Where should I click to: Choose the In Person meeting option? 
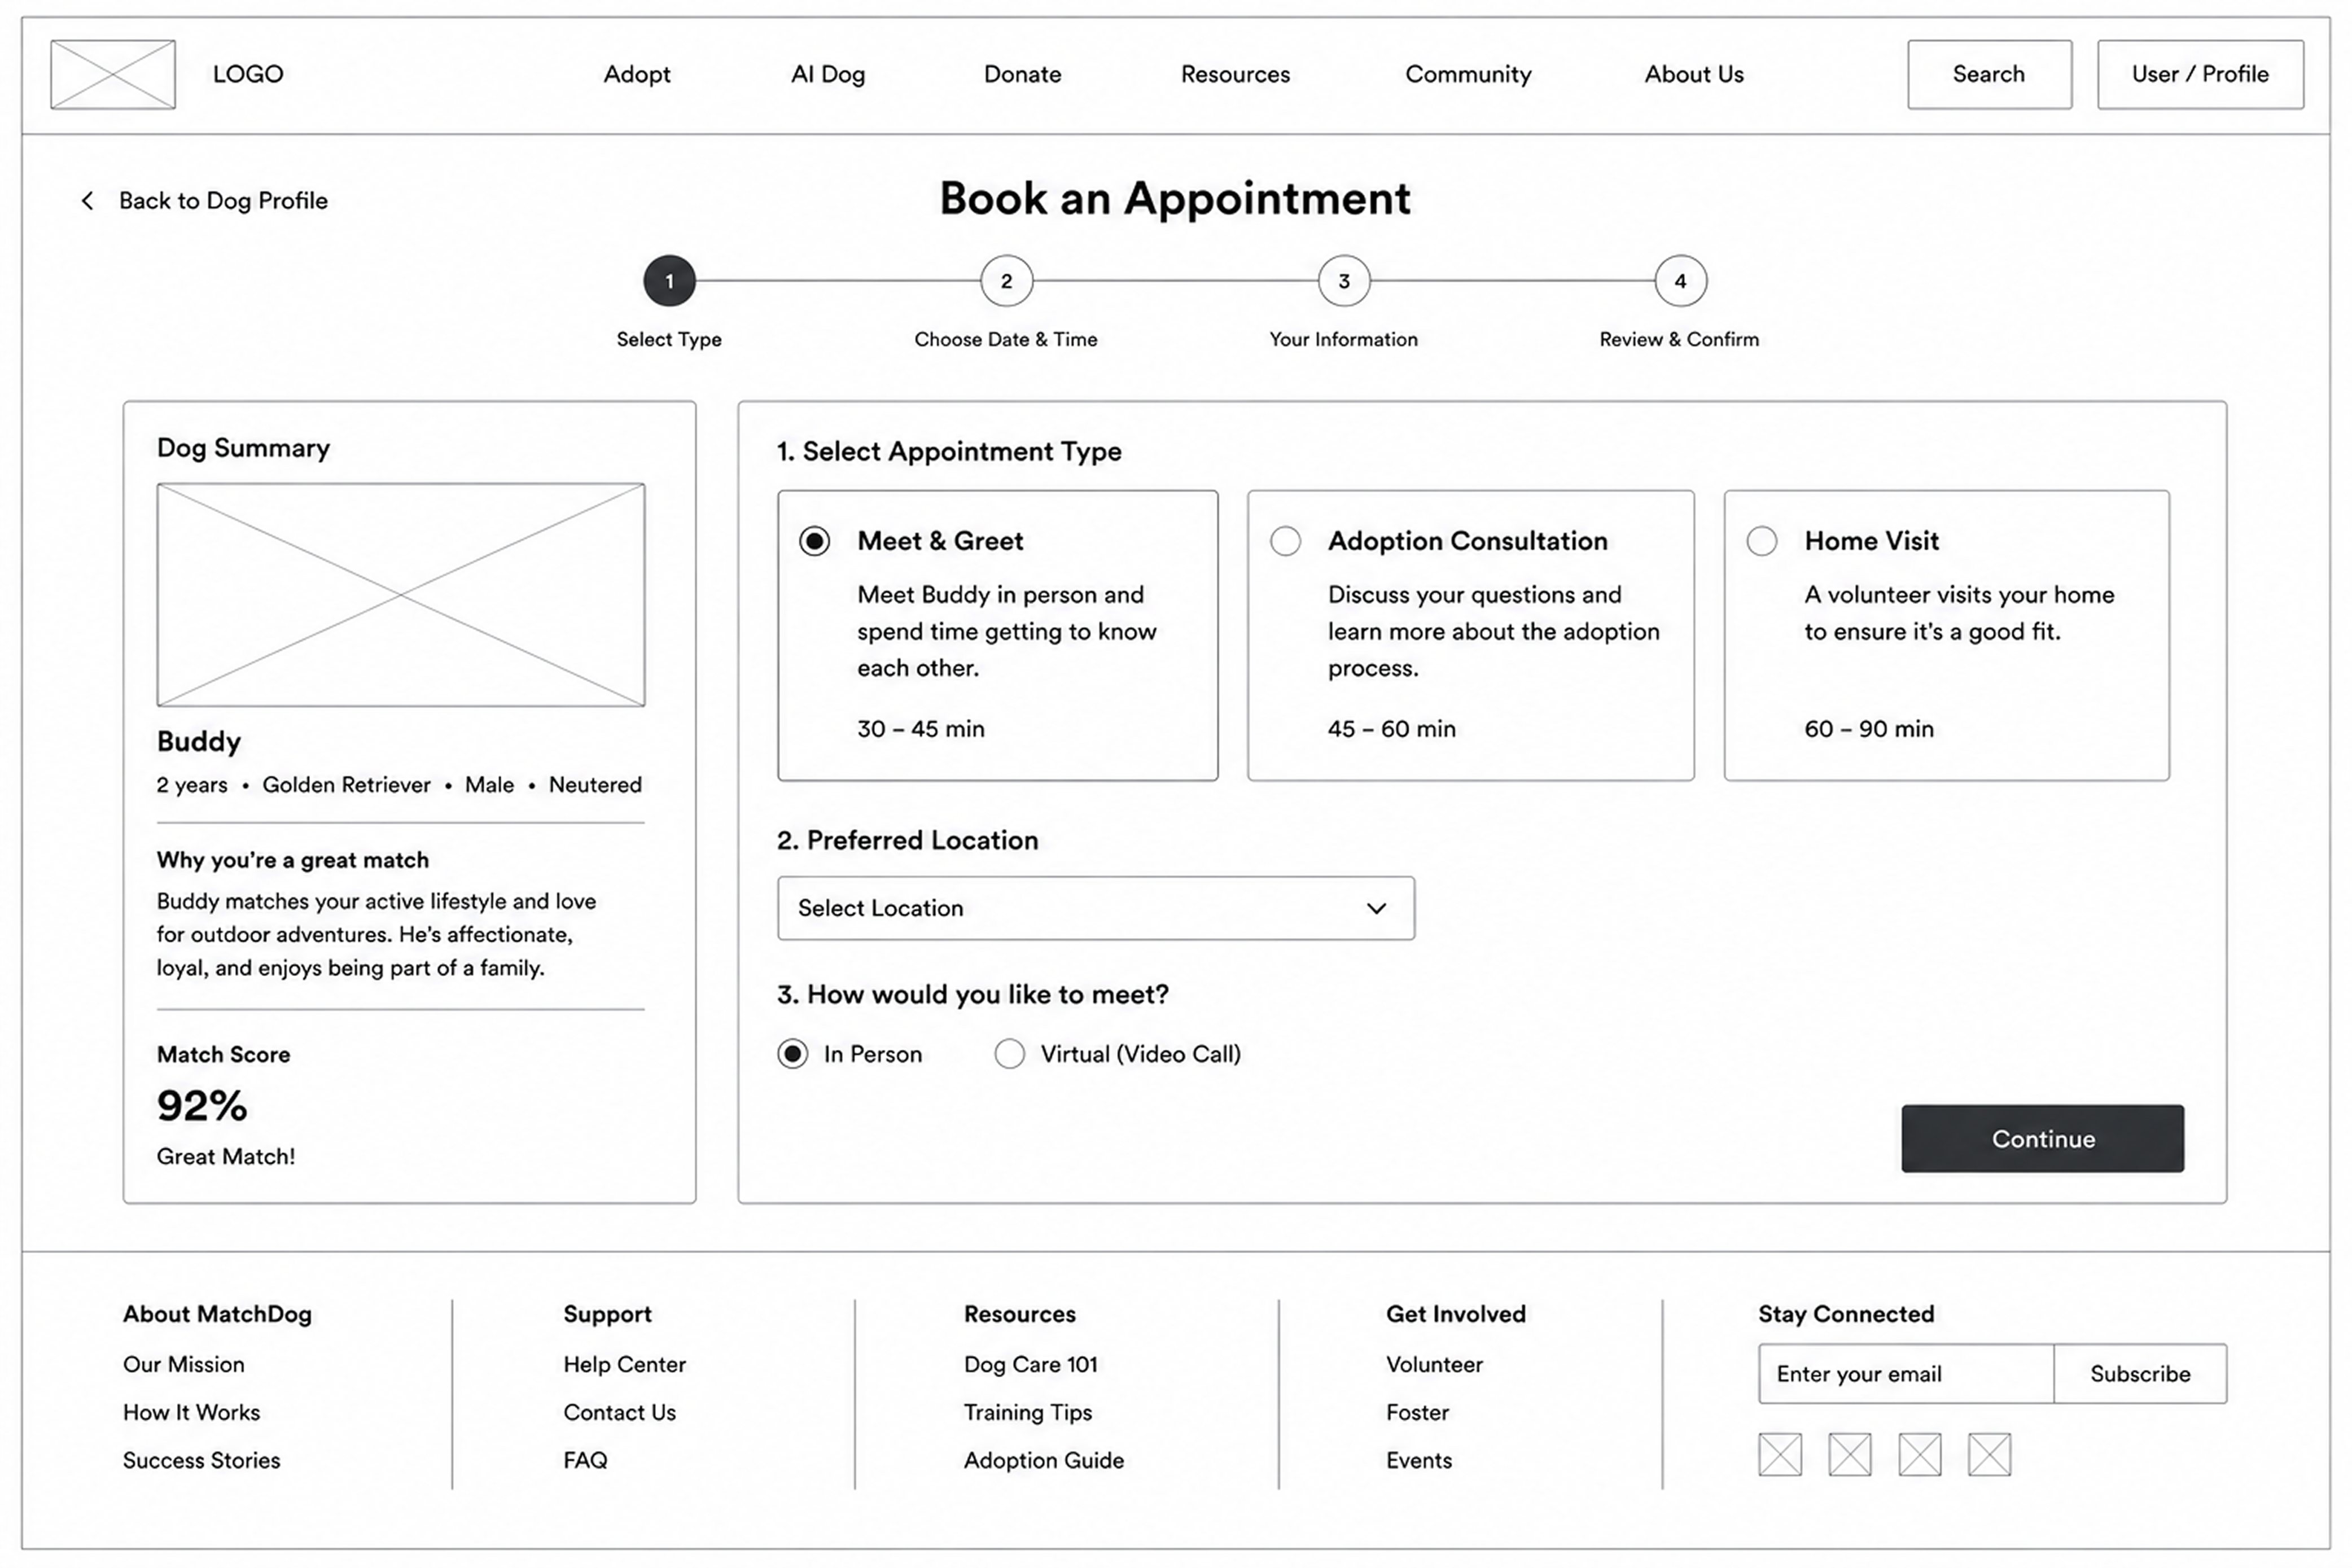[793, 1054]
